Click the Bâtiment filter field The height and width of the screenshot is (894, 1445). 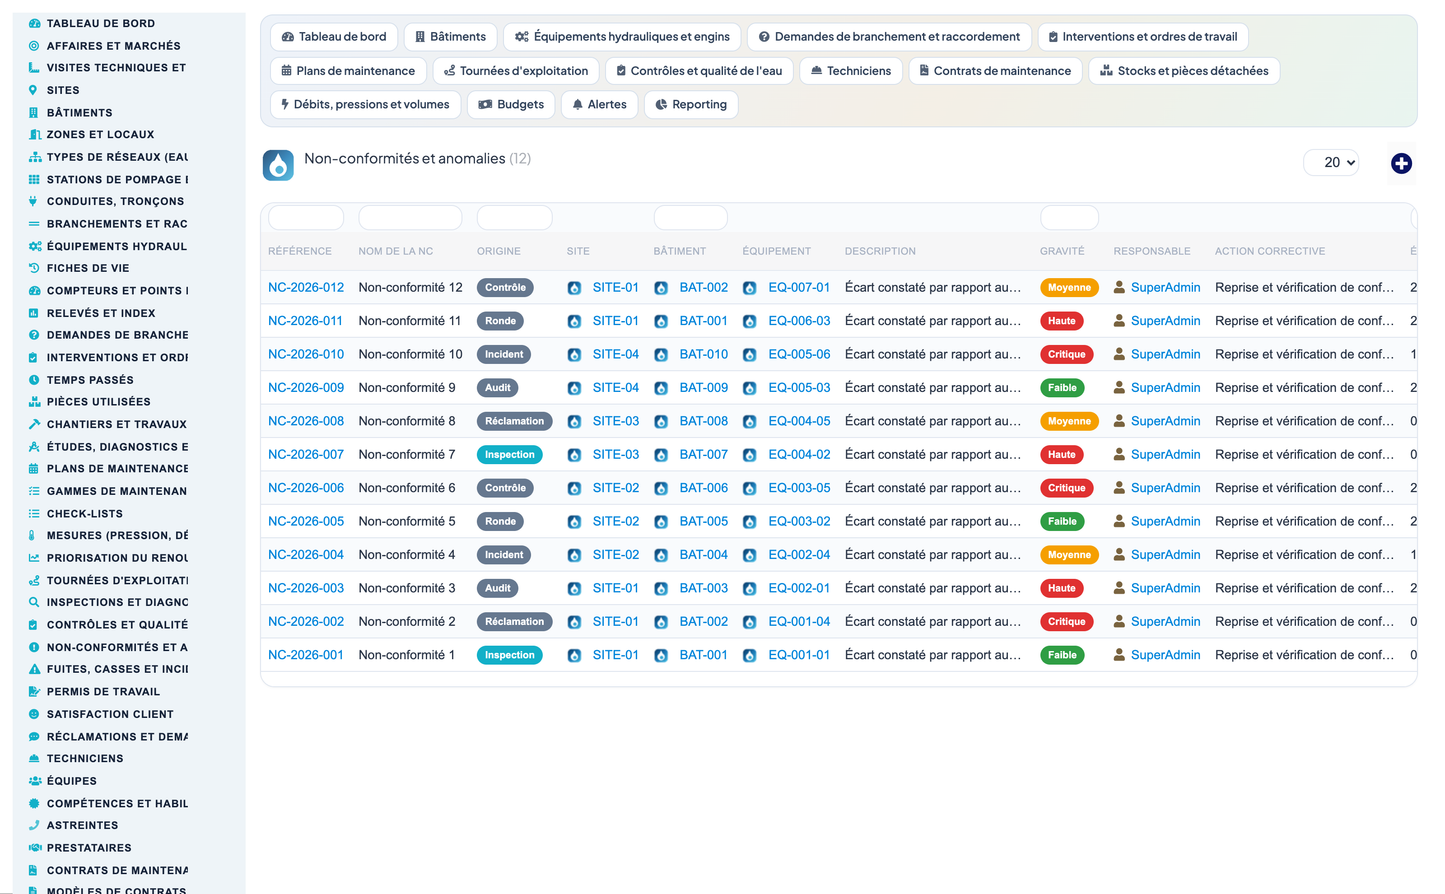(690, 217)
